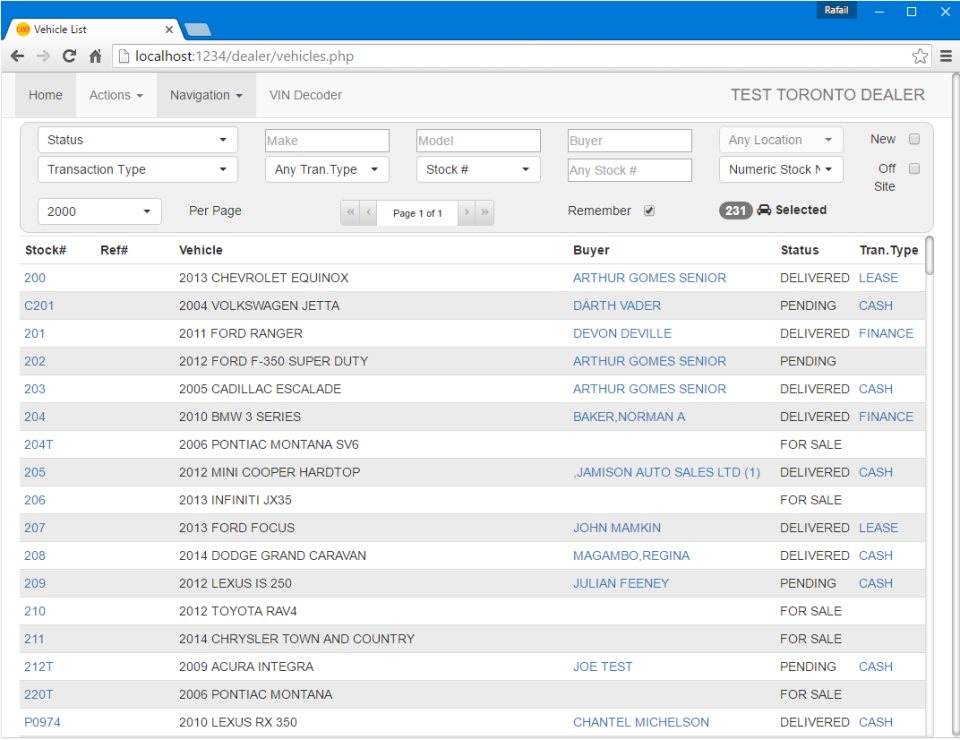
Task: Reload the page with refresh icon
Action: (69, 56)
